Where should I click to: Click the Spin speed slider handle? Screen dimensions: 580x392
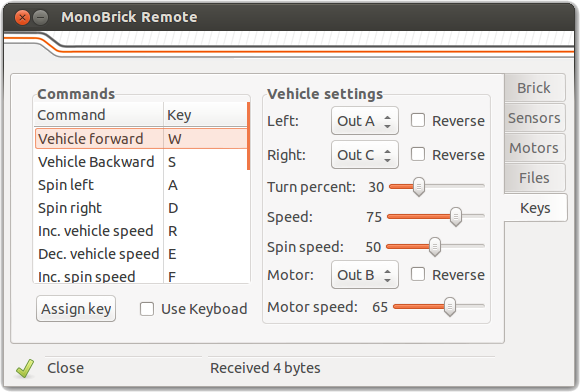pyautogui.click(x=435, y=247)
